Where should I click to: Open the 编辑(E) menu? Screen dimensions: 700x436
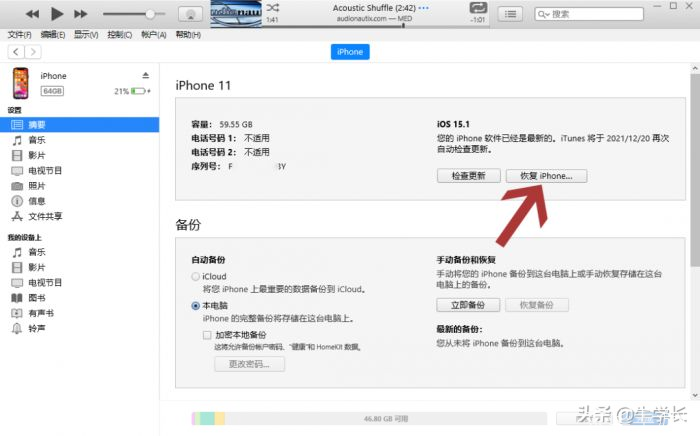coord(53,35)
